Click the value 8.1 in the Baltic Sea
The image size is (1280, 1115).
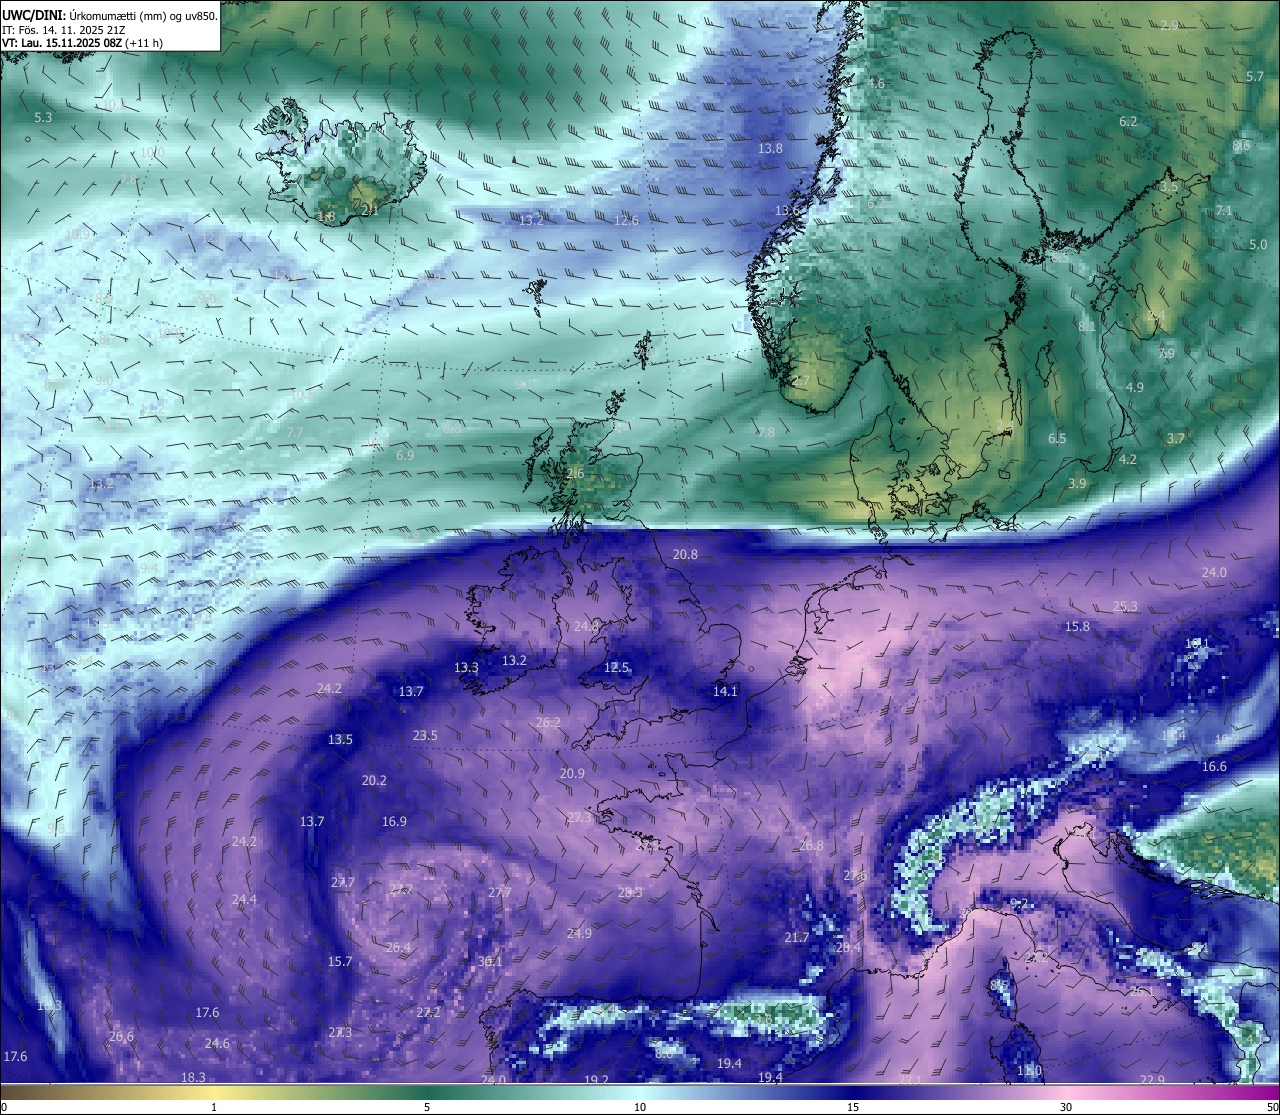pos(1087,326)
